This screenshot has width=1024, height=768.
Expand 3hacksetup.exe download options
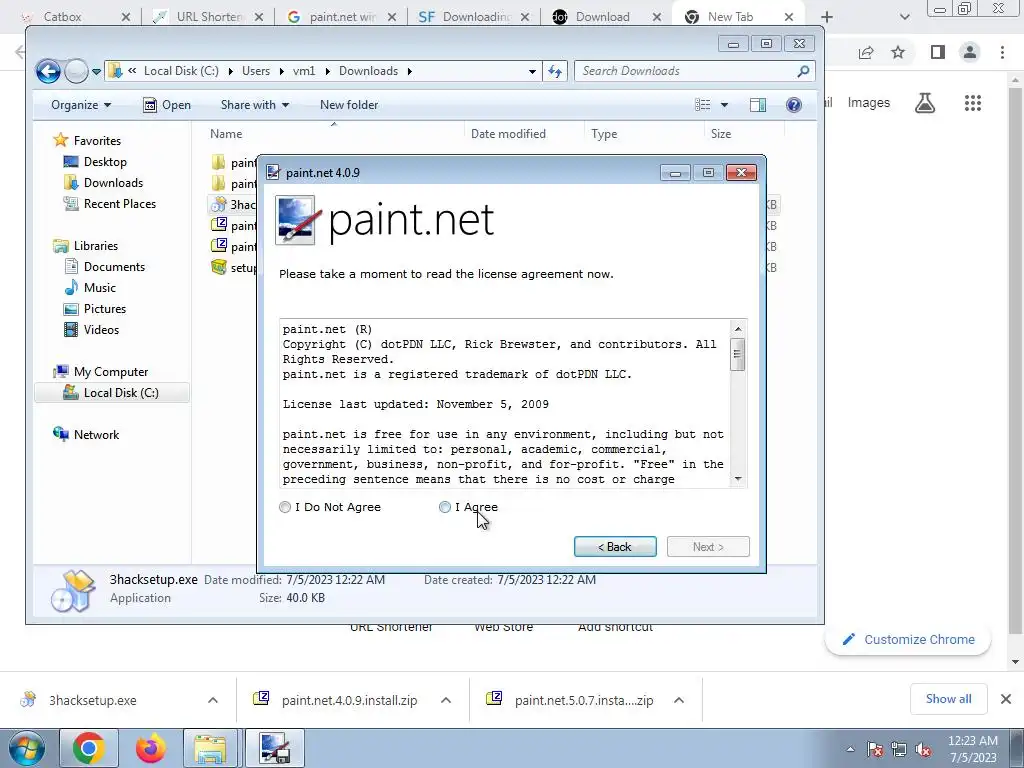click(213, 700)
